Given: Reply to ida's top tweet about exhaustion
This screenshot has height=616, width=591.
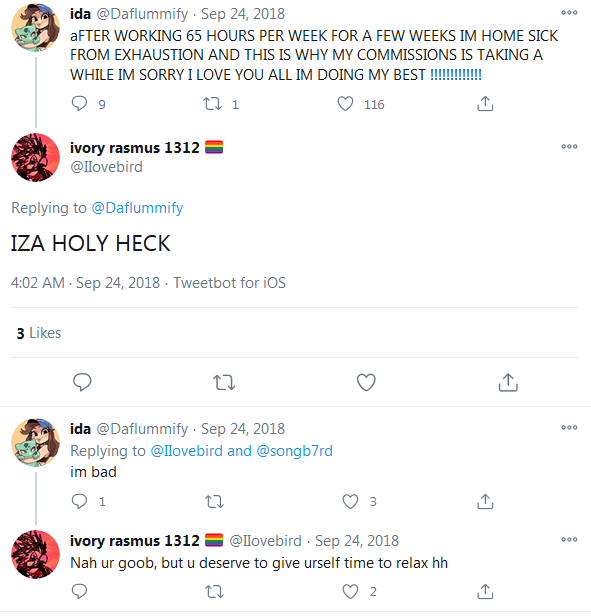Looking at the screenshot, I should (79, 104).
